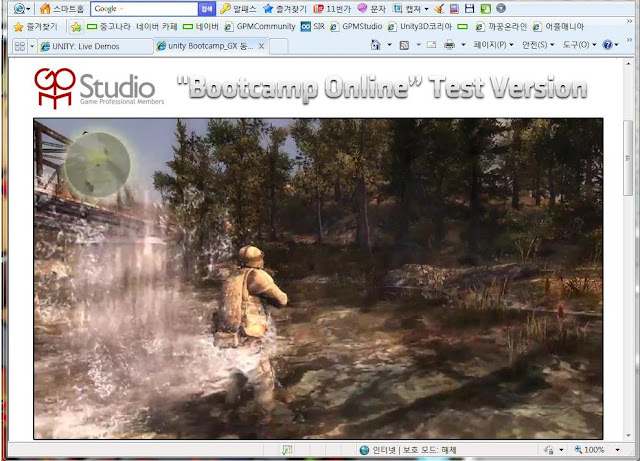Expand the command bar overflow chevron
640x461 pixels.
(x=629, y=40)
